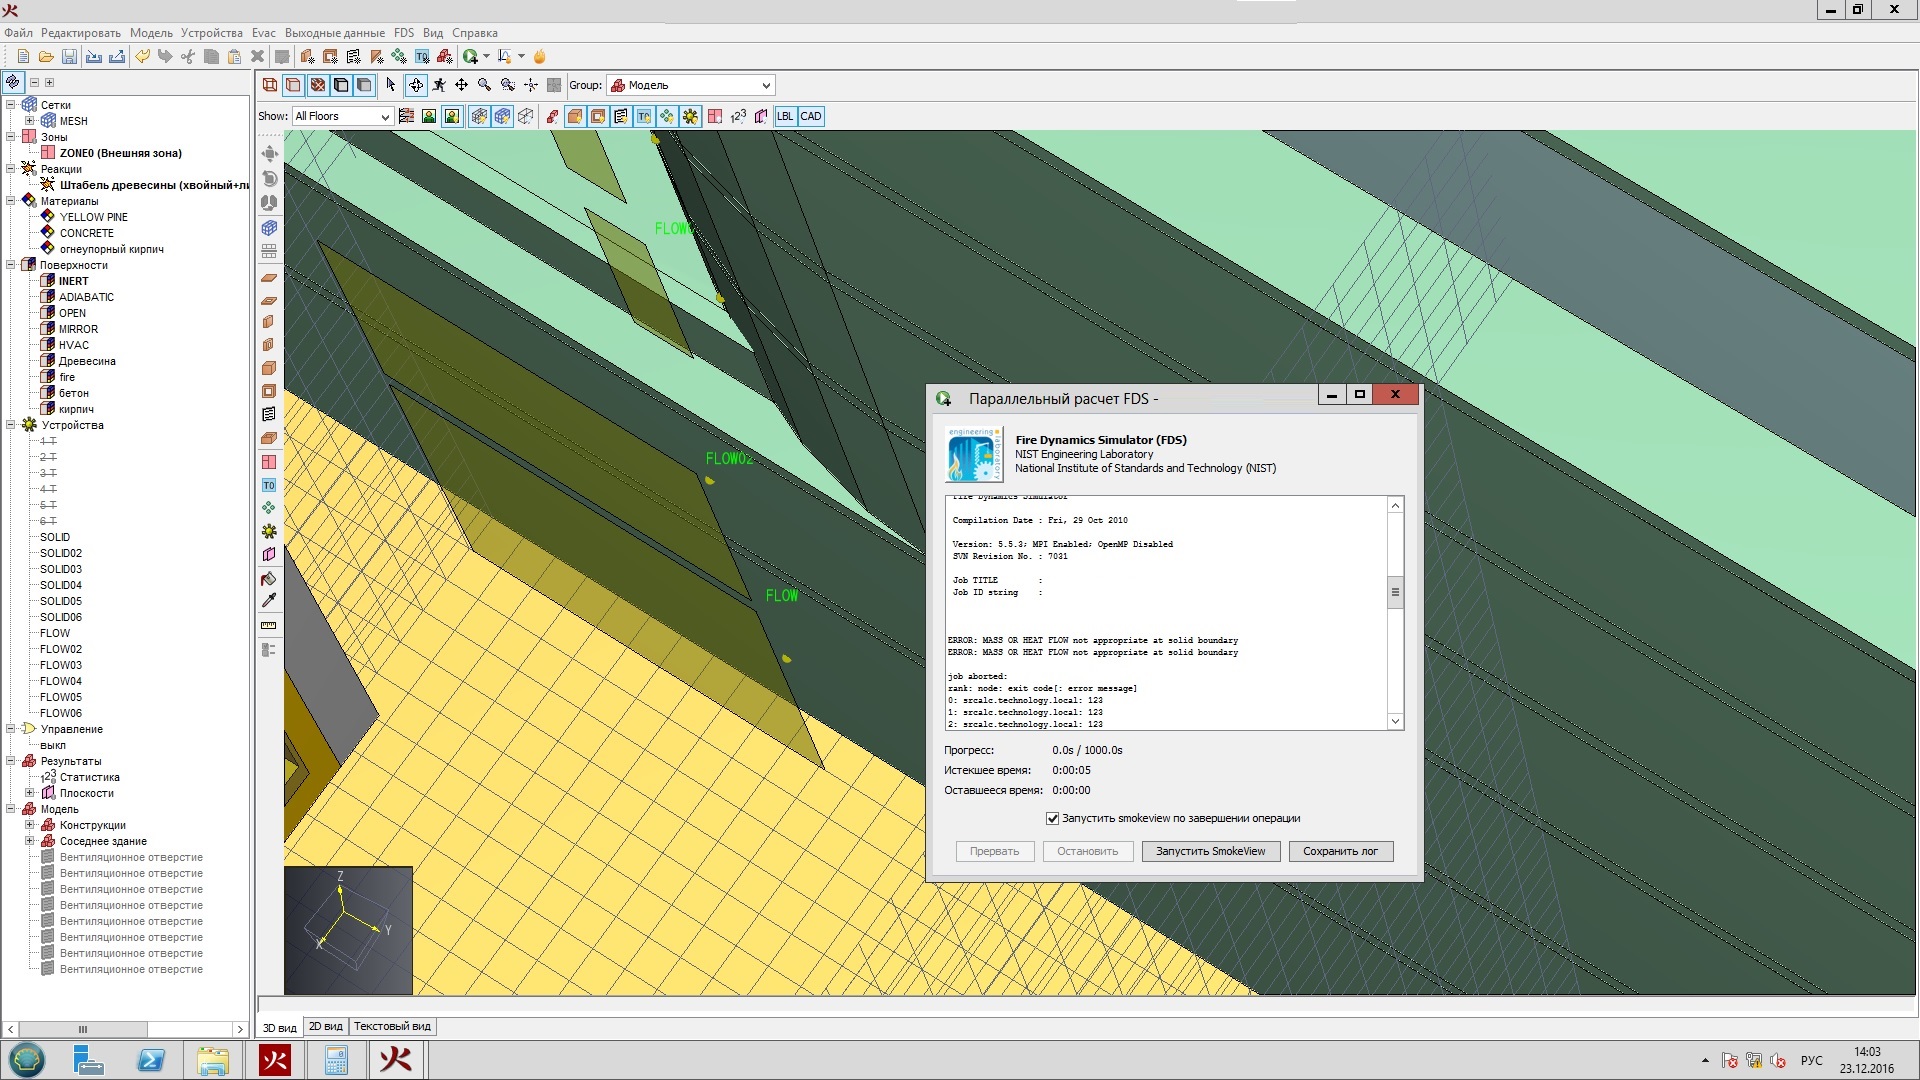The height and width of the screenshot is (1080, 1920).
Task: Create a new model file
Action: (x=23, y=57)
